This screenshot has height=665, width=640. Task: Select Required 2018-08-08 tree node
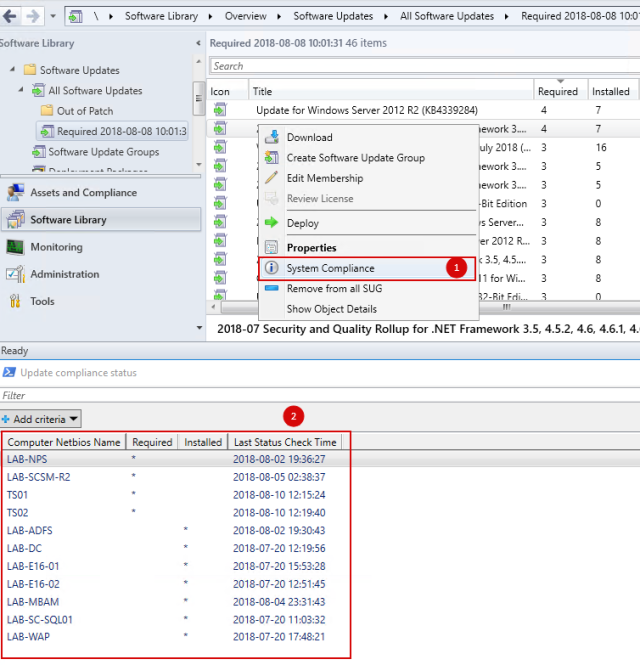point(112,131)
